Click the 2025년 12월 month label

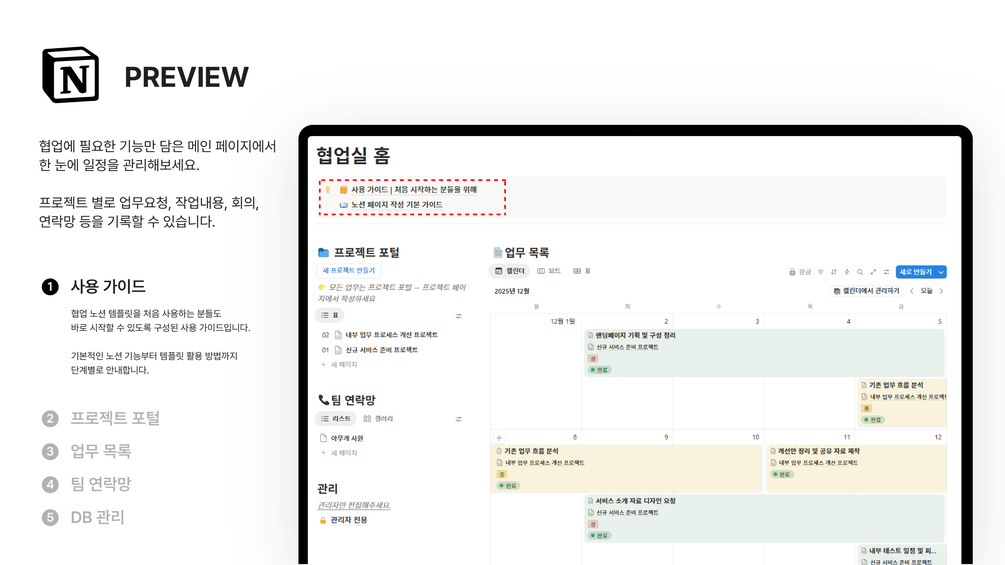tap(511, 291)
